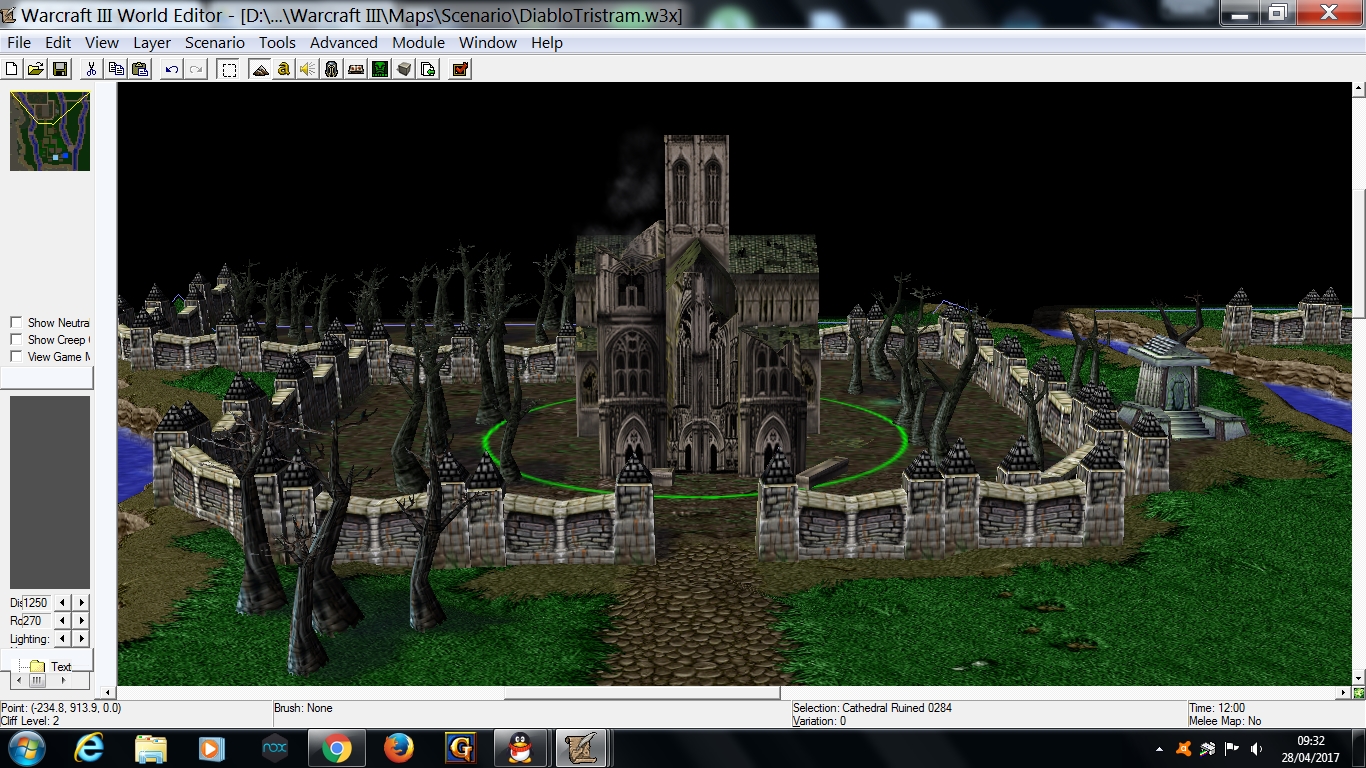Open the Window menu
The height and width of the screenshot is (768, 1366).
(x=488, y=42)
